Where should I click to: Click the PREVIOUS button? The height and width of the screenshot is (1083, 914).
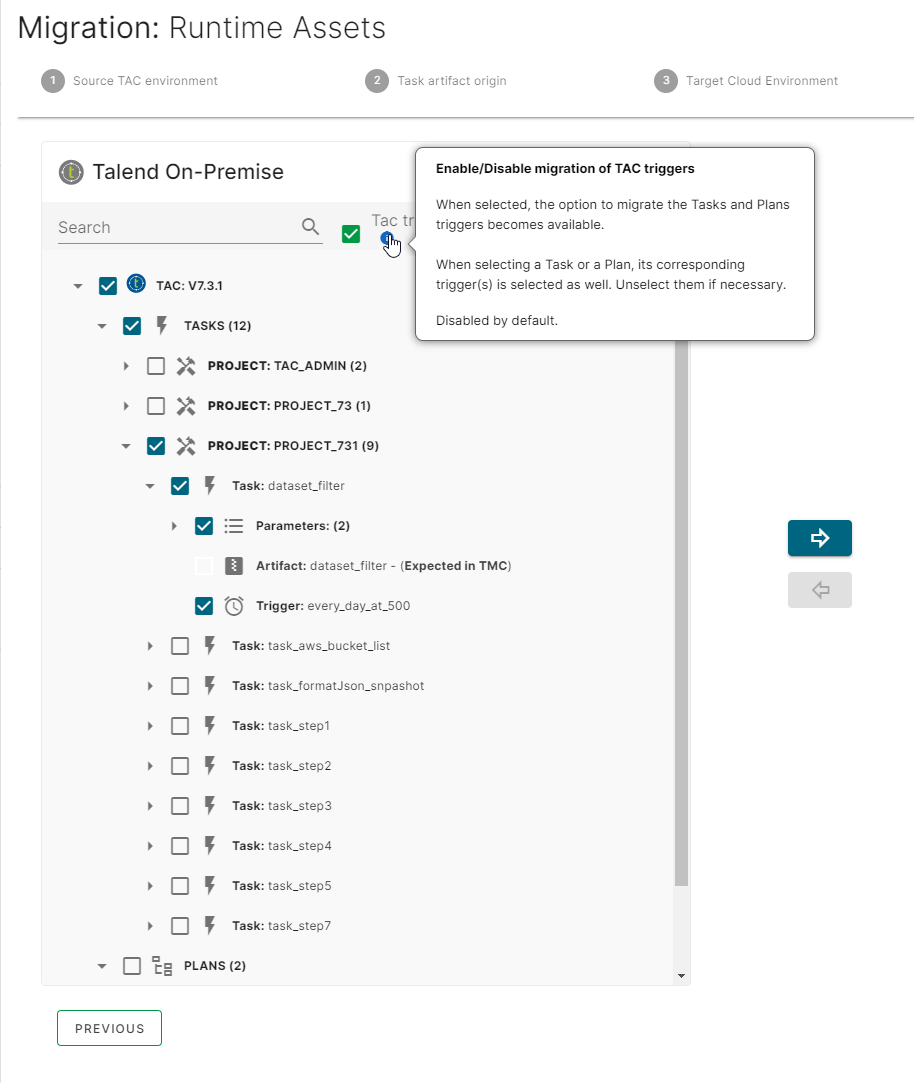(x=109, y=1028)
